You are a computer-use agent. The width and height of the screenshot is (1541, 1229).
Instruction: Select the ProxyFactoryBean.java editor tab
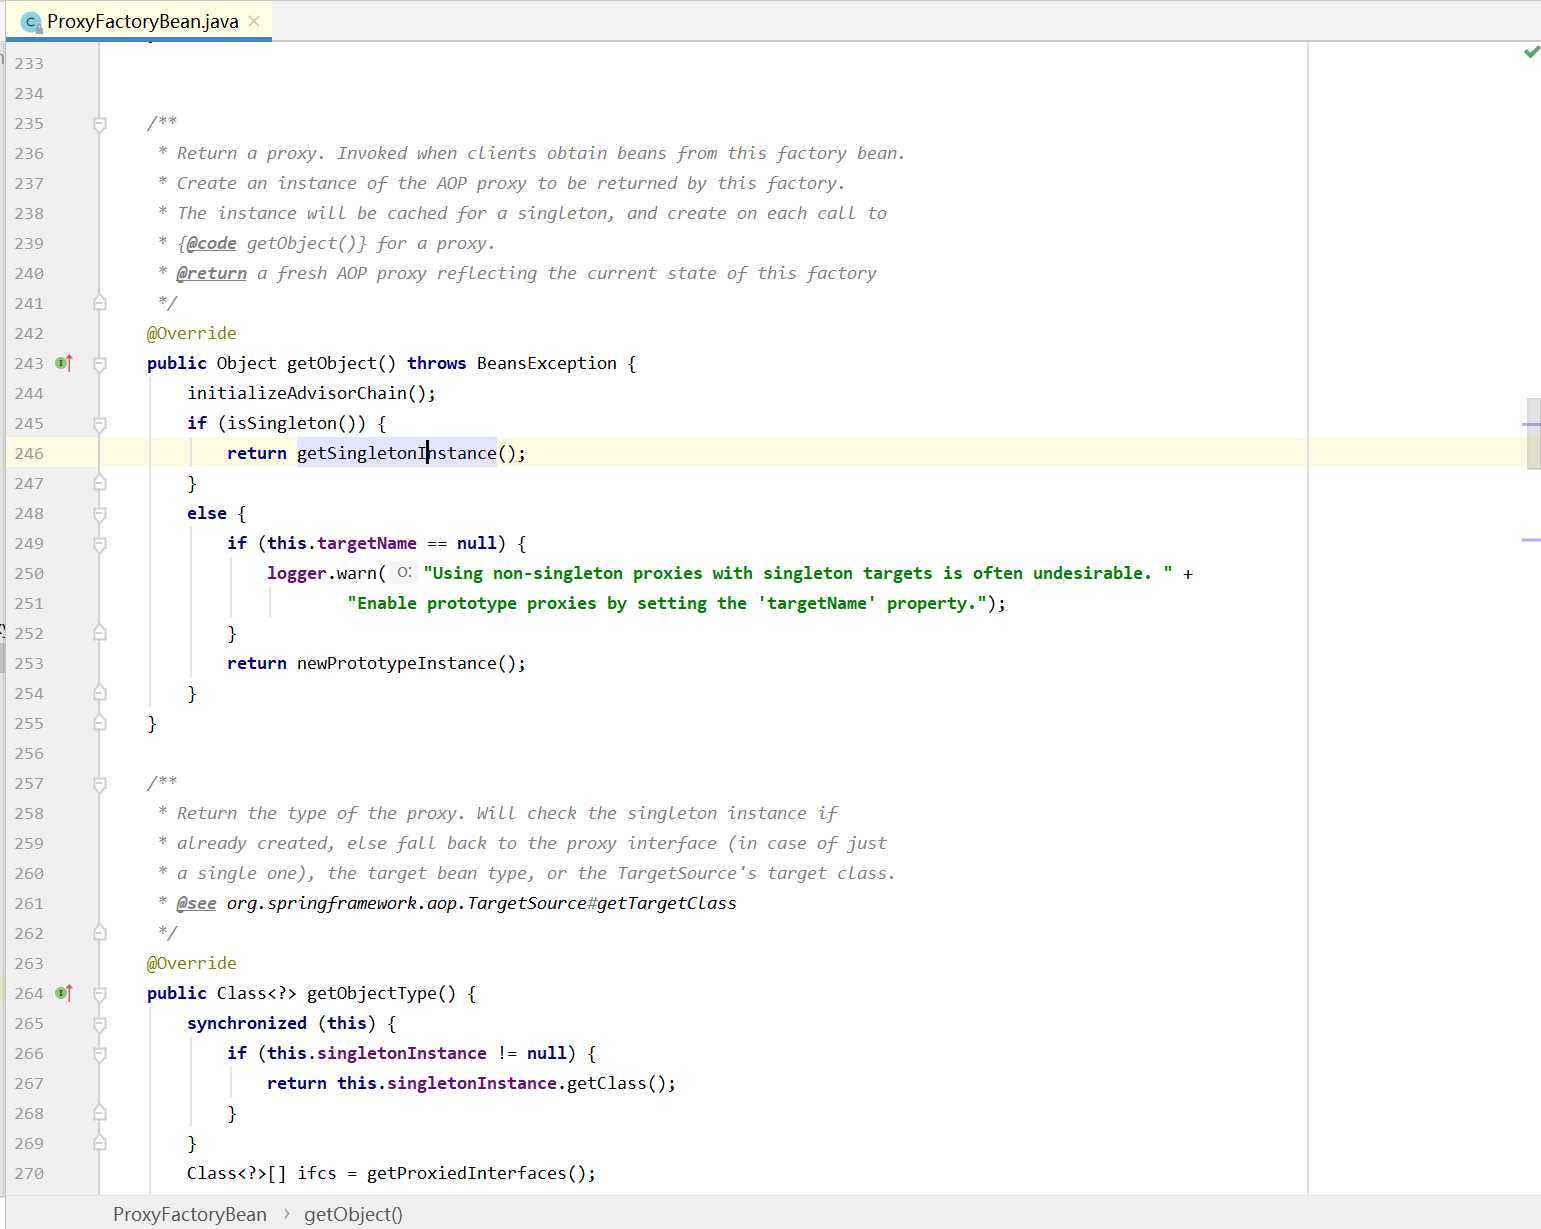pos(142,21)
